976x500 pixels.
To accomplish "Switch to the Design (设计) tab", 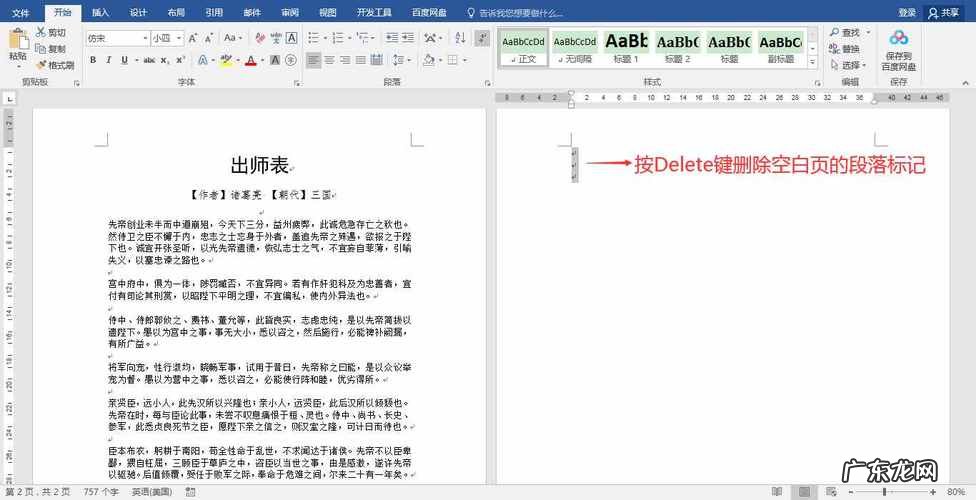I will (138, 12).
